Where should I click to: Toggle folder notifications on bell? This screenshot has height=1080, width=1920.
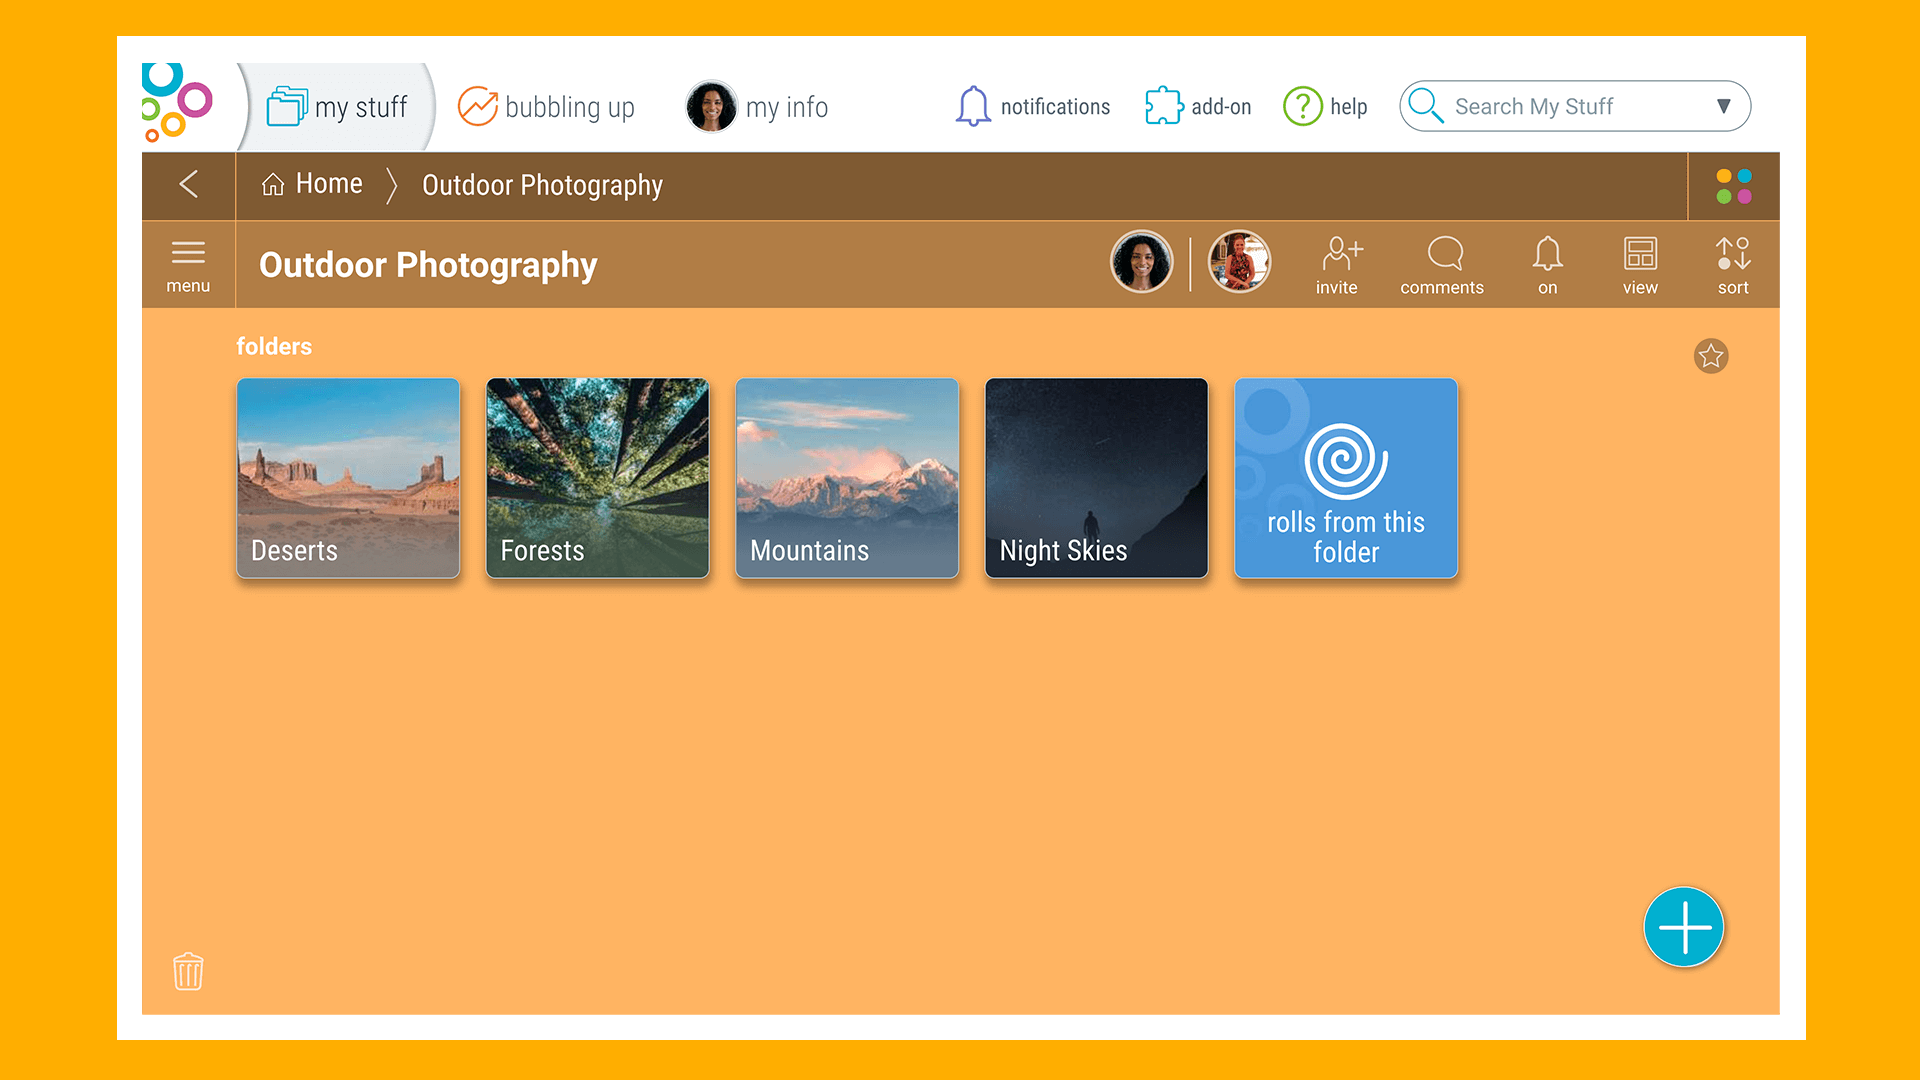(1547, 266)
